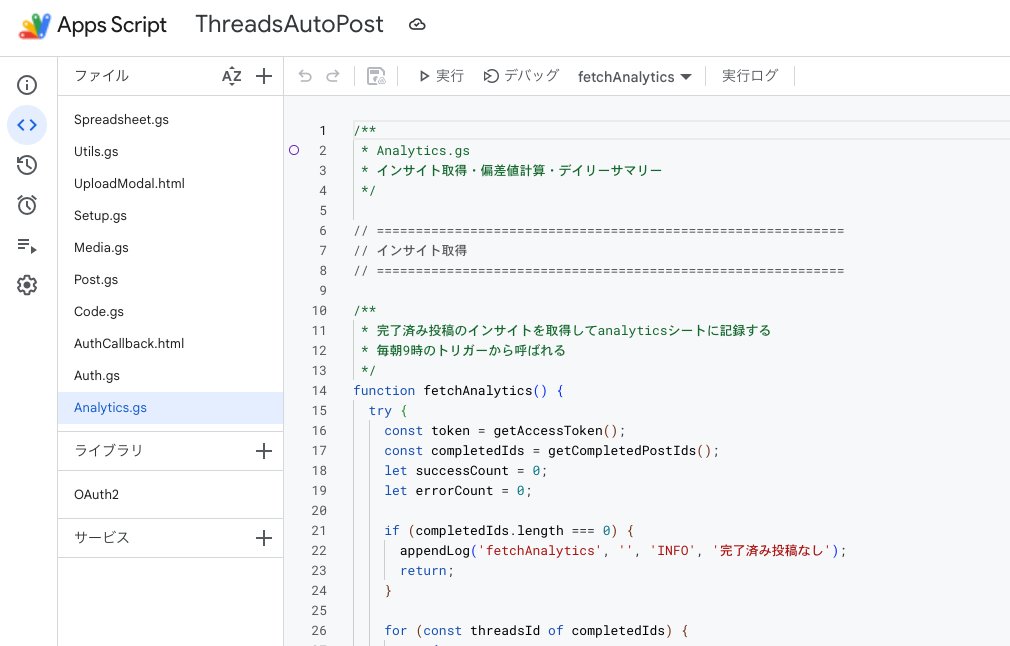Sort files alphabetically with AZ icon

(x=232, y=76)
